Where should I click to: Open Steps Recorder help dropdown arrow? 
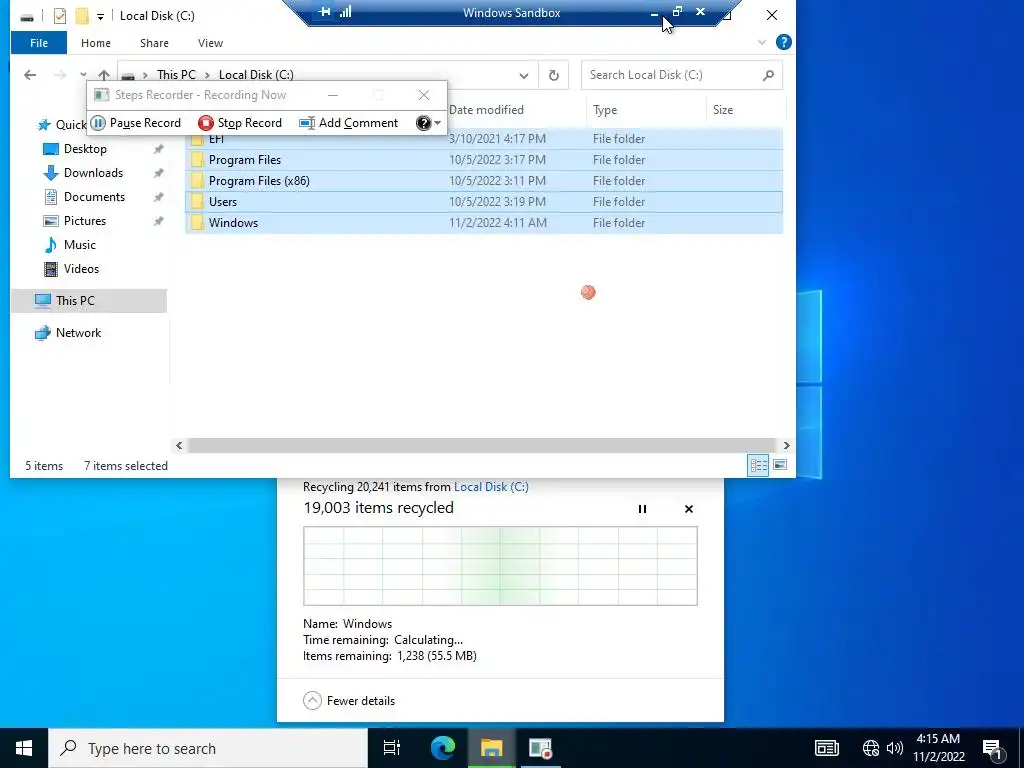438,123
